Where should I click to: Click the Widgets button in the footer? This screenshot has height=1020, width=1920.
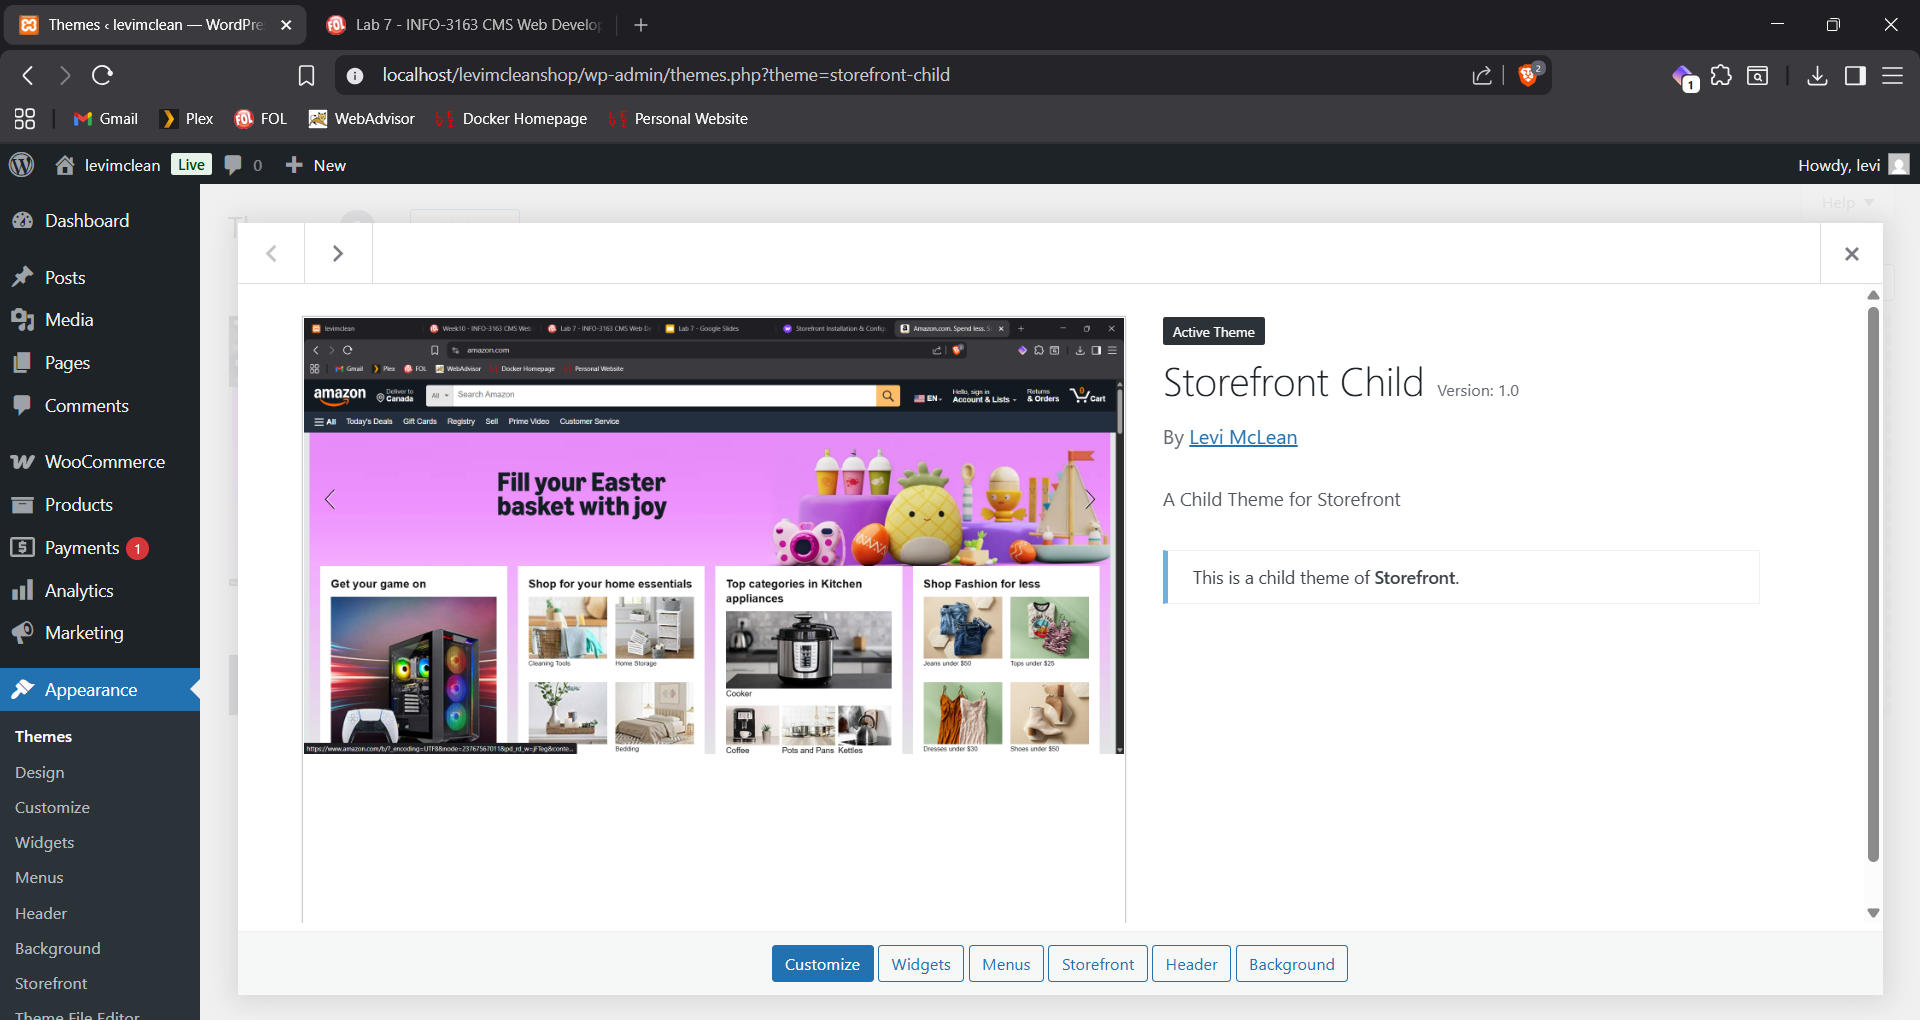[920, 964]
